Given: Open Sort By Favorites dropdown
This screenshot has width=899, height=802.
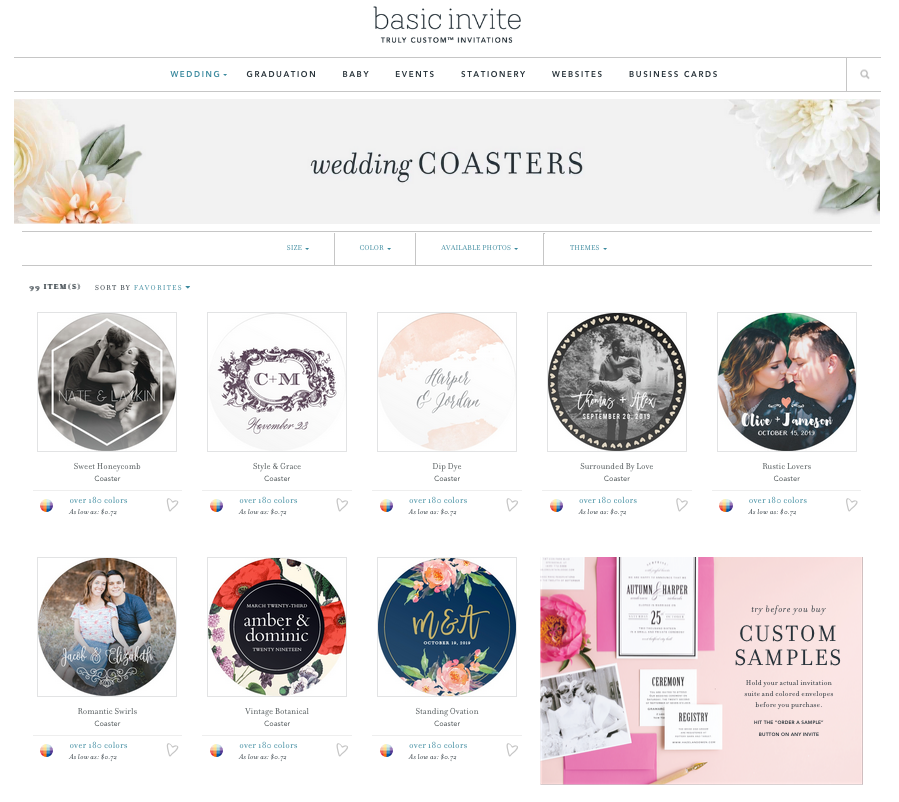Looking at the screenshot, I should click(x=162, y=288).
